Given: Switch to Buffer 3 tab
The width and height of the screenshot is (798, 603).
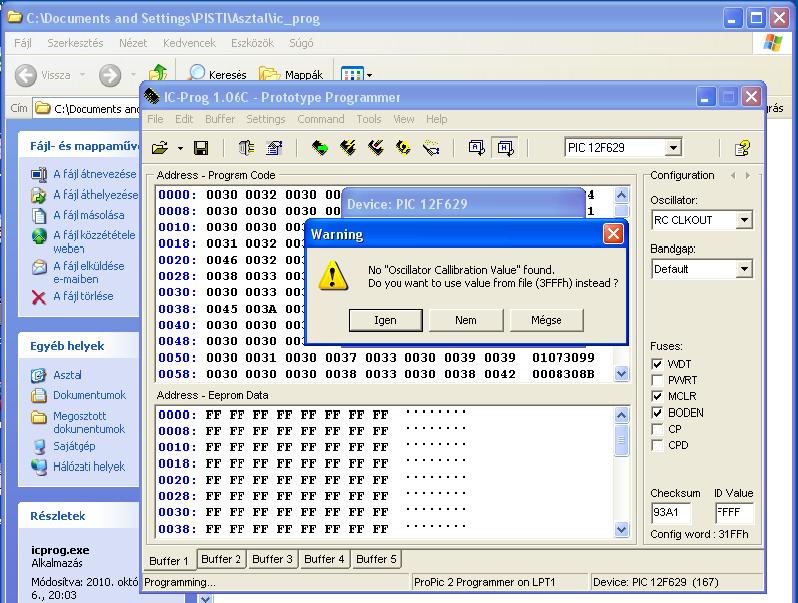Looking at the screenshot, I should pyautogui.click(x=272, y=559).
